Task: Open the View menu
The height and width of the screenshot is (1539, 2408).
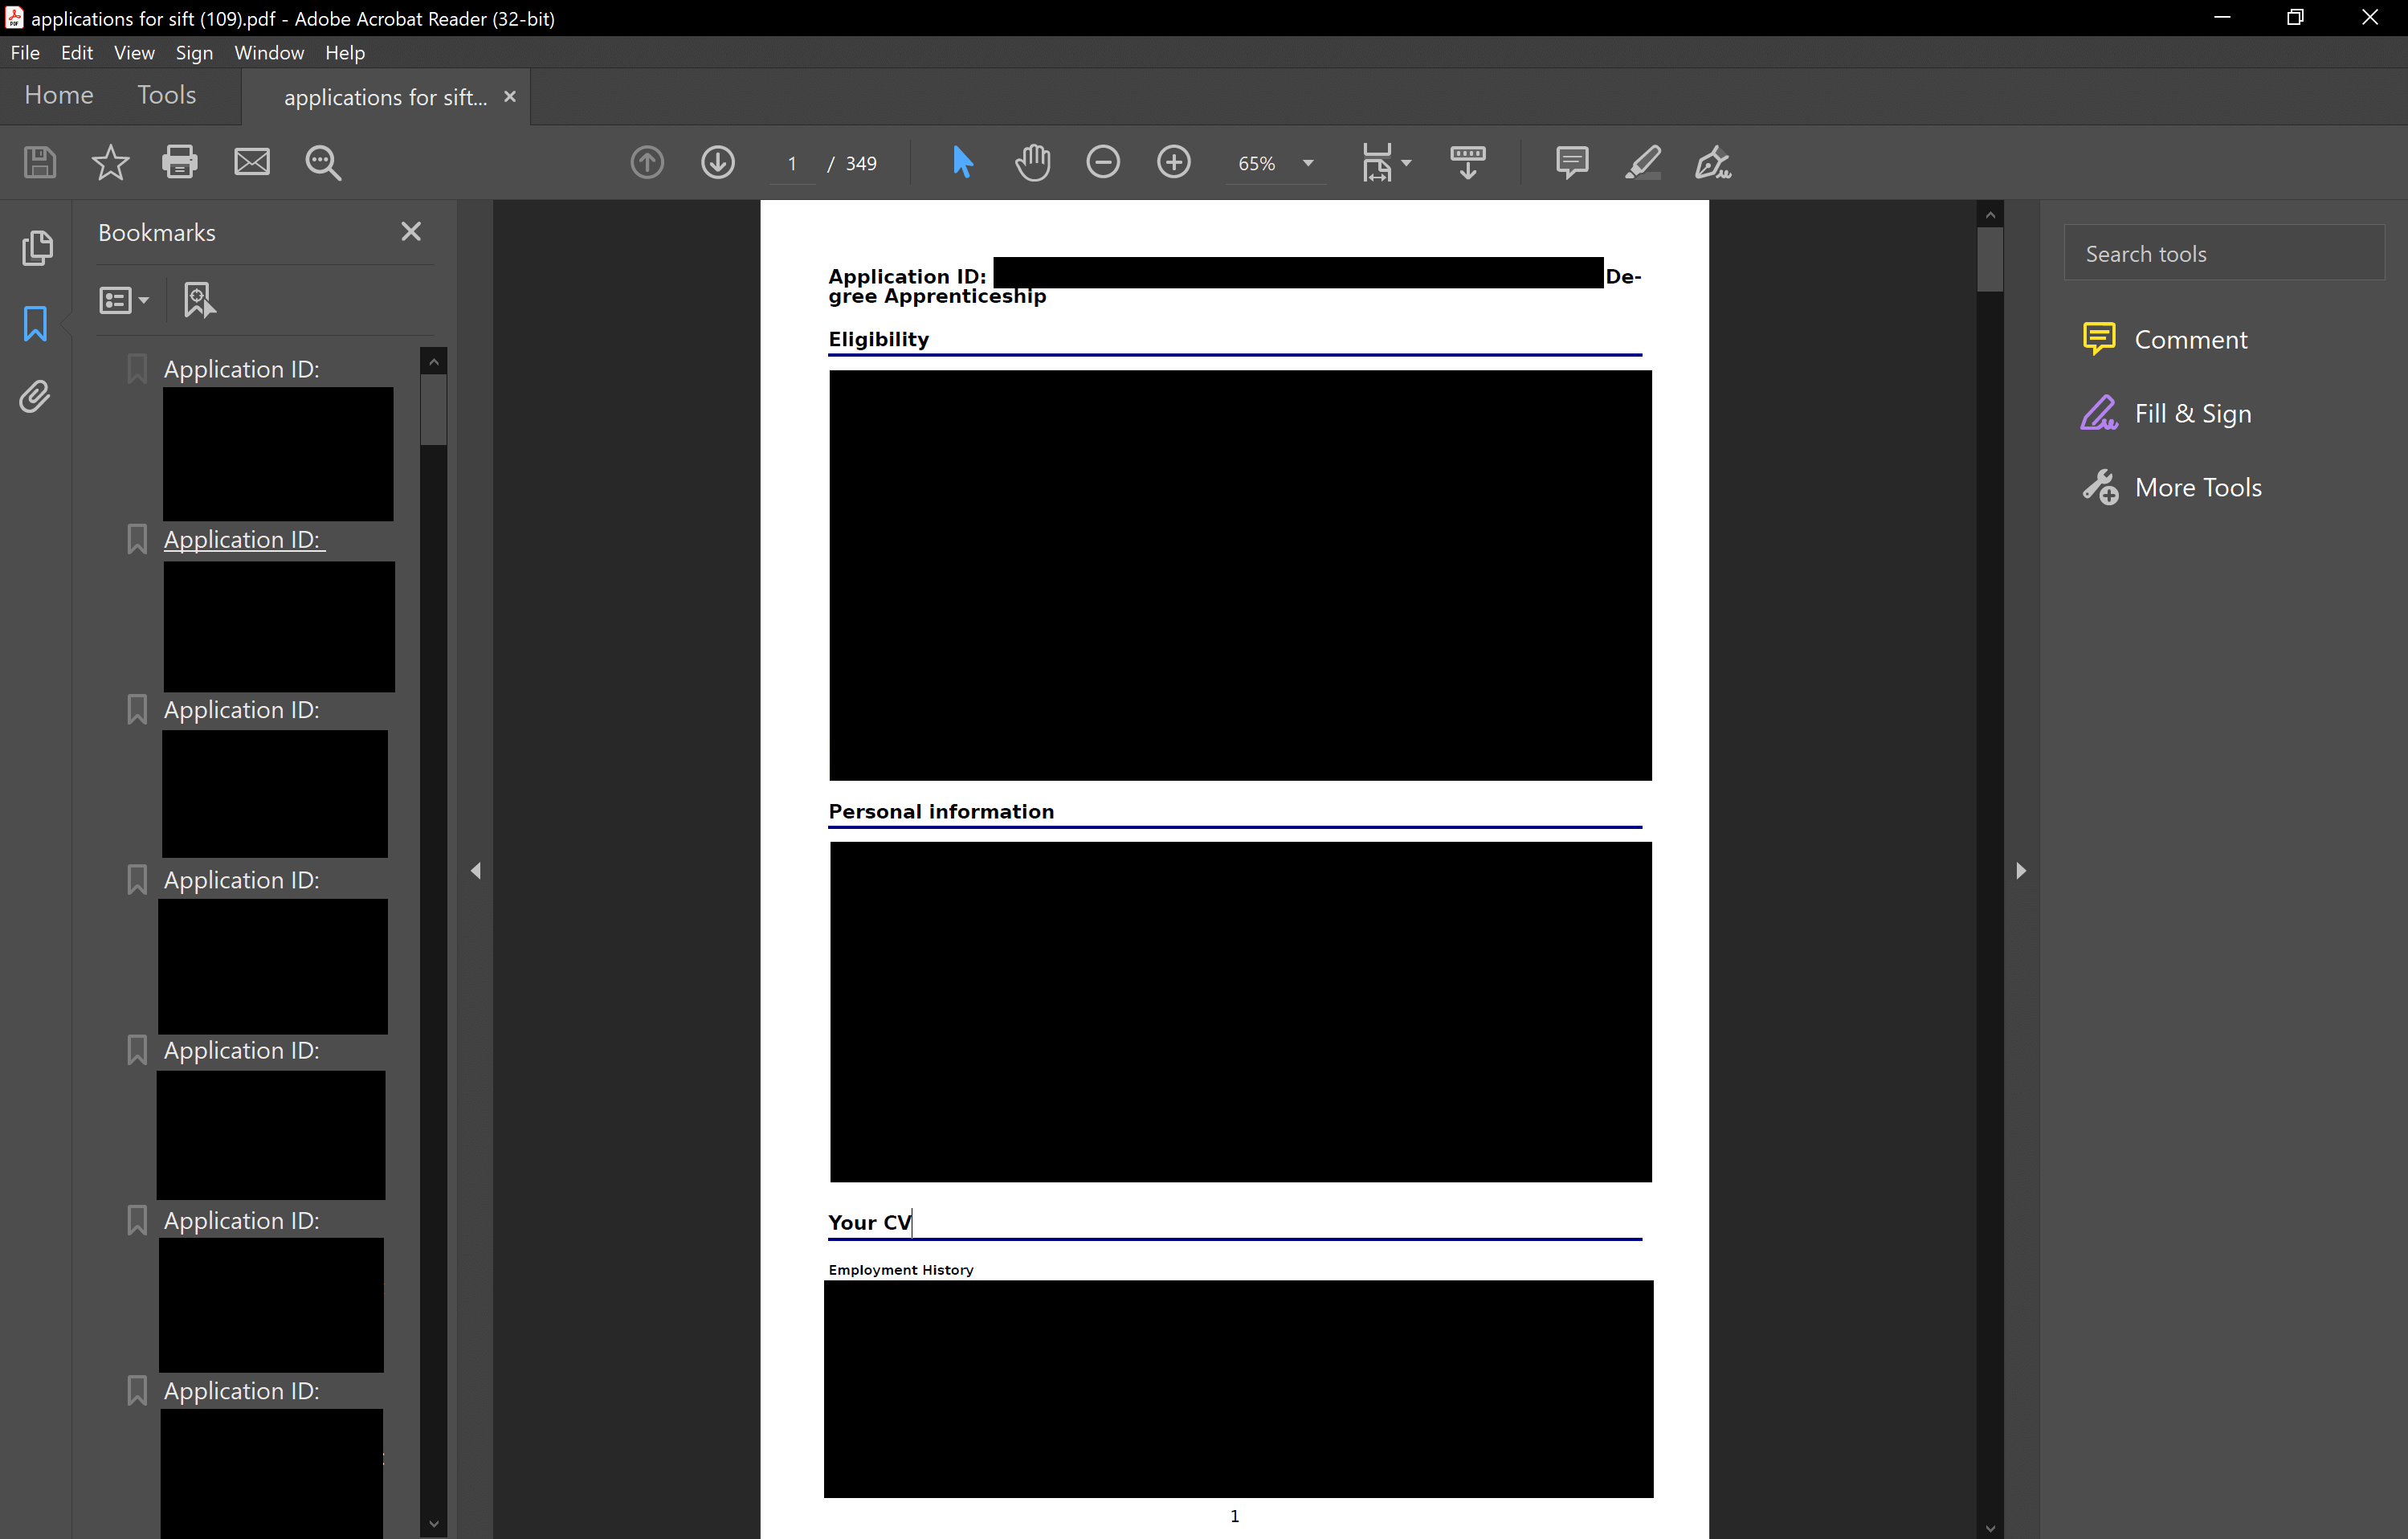Action: pyautogui.click(x=134, y=52)
